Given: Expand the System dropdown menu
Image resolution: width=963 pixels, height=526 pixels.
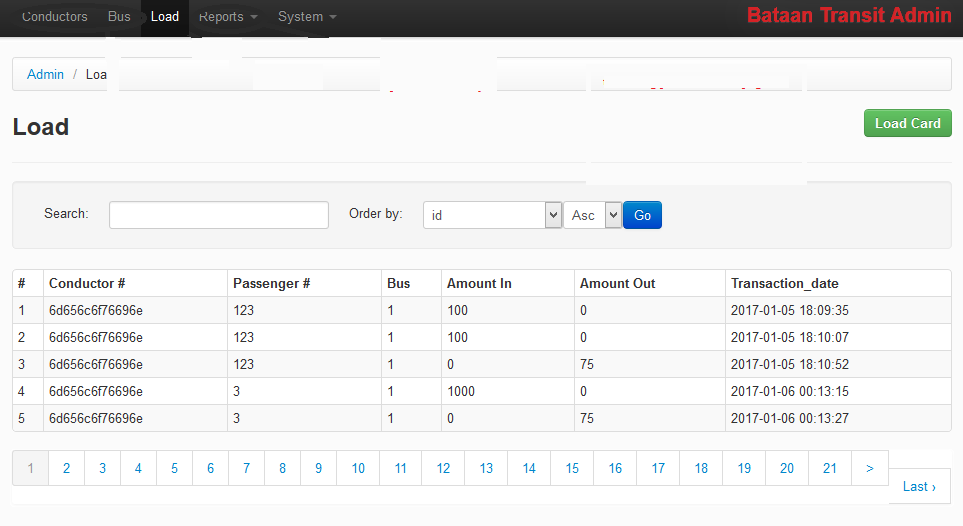Looking at the screenshot, I should (x=307, y=17).
